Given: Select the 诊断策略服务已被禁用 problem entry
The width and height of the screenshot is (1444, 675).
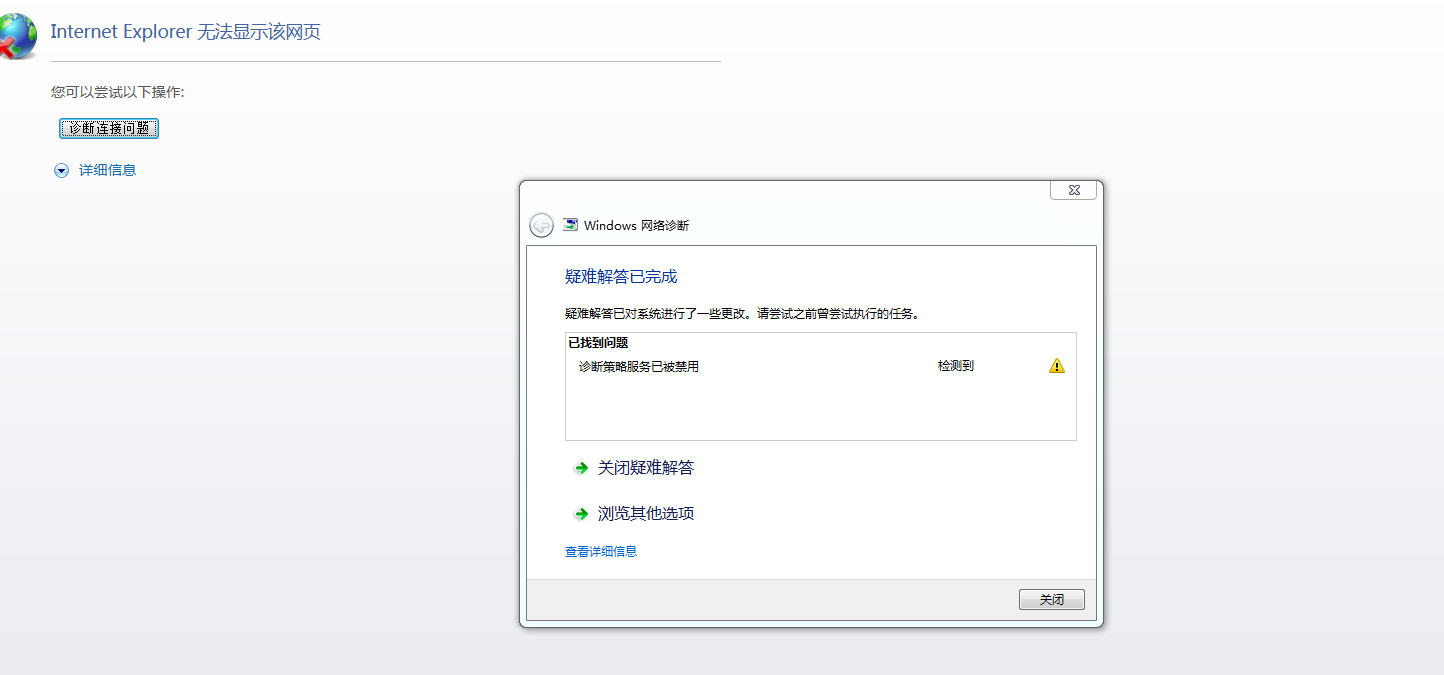Looking at the screenshot, I should pyautogui.click(x=639, y=367).
